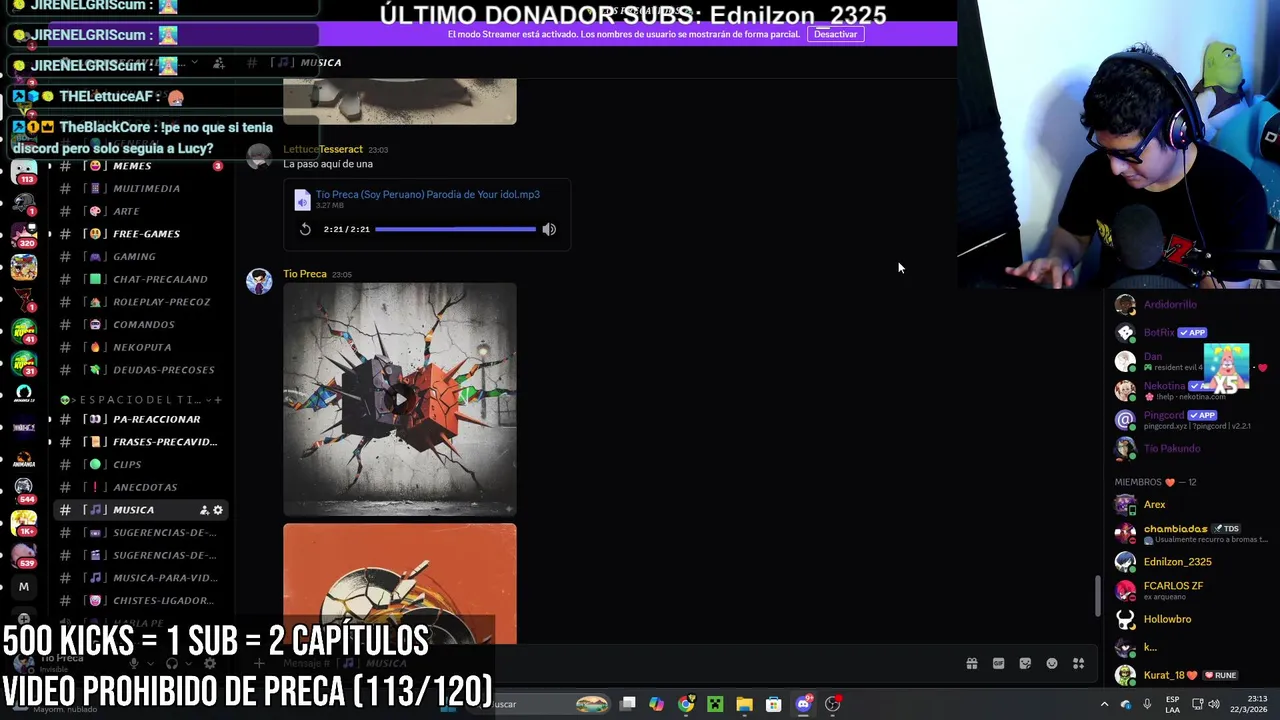Open server icon with 320 badge
This screenshot has width=1280, height=720.
pyautogui.click(x=24, y=235)
